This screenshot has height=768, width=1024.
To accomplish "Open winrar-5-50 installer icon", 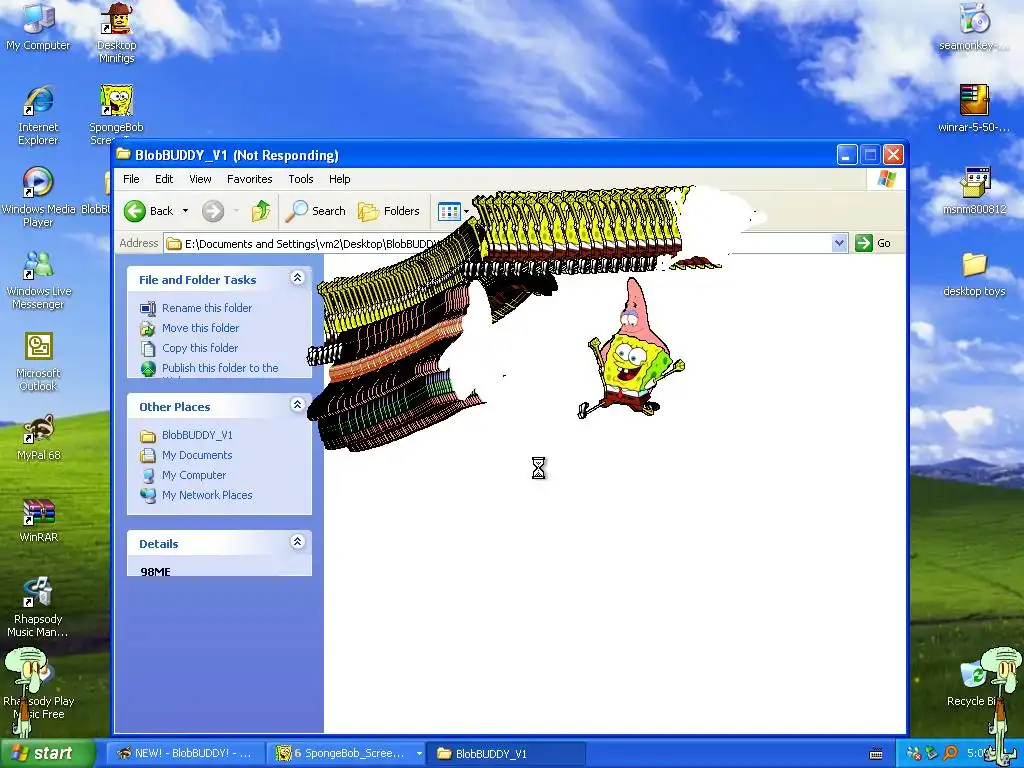I will point(974,109).
